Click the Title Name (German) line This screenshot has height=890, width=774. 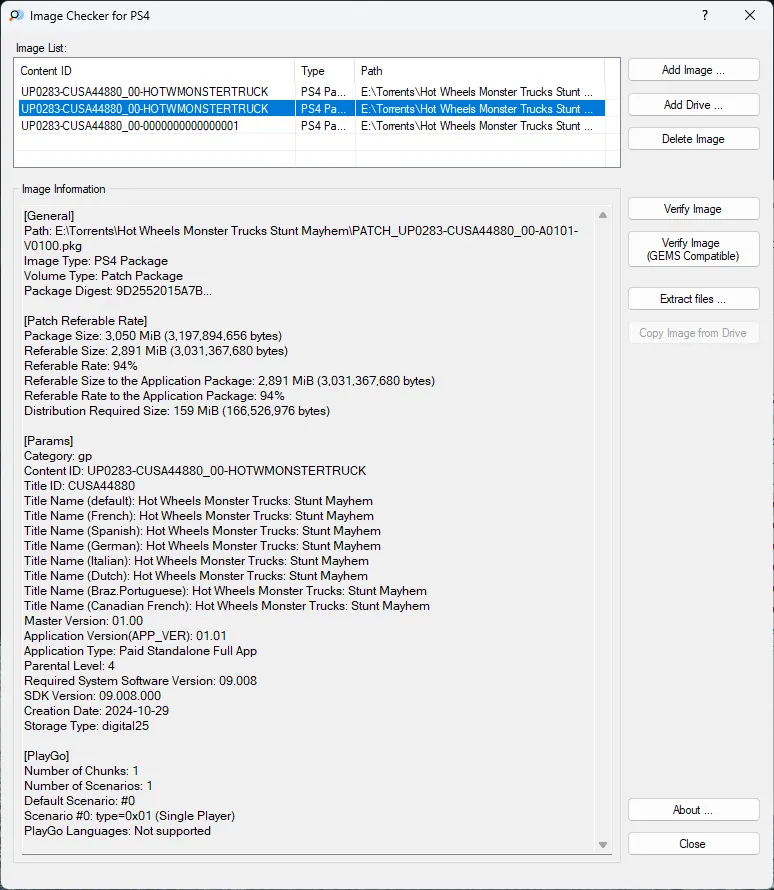(x=203, y=546)
